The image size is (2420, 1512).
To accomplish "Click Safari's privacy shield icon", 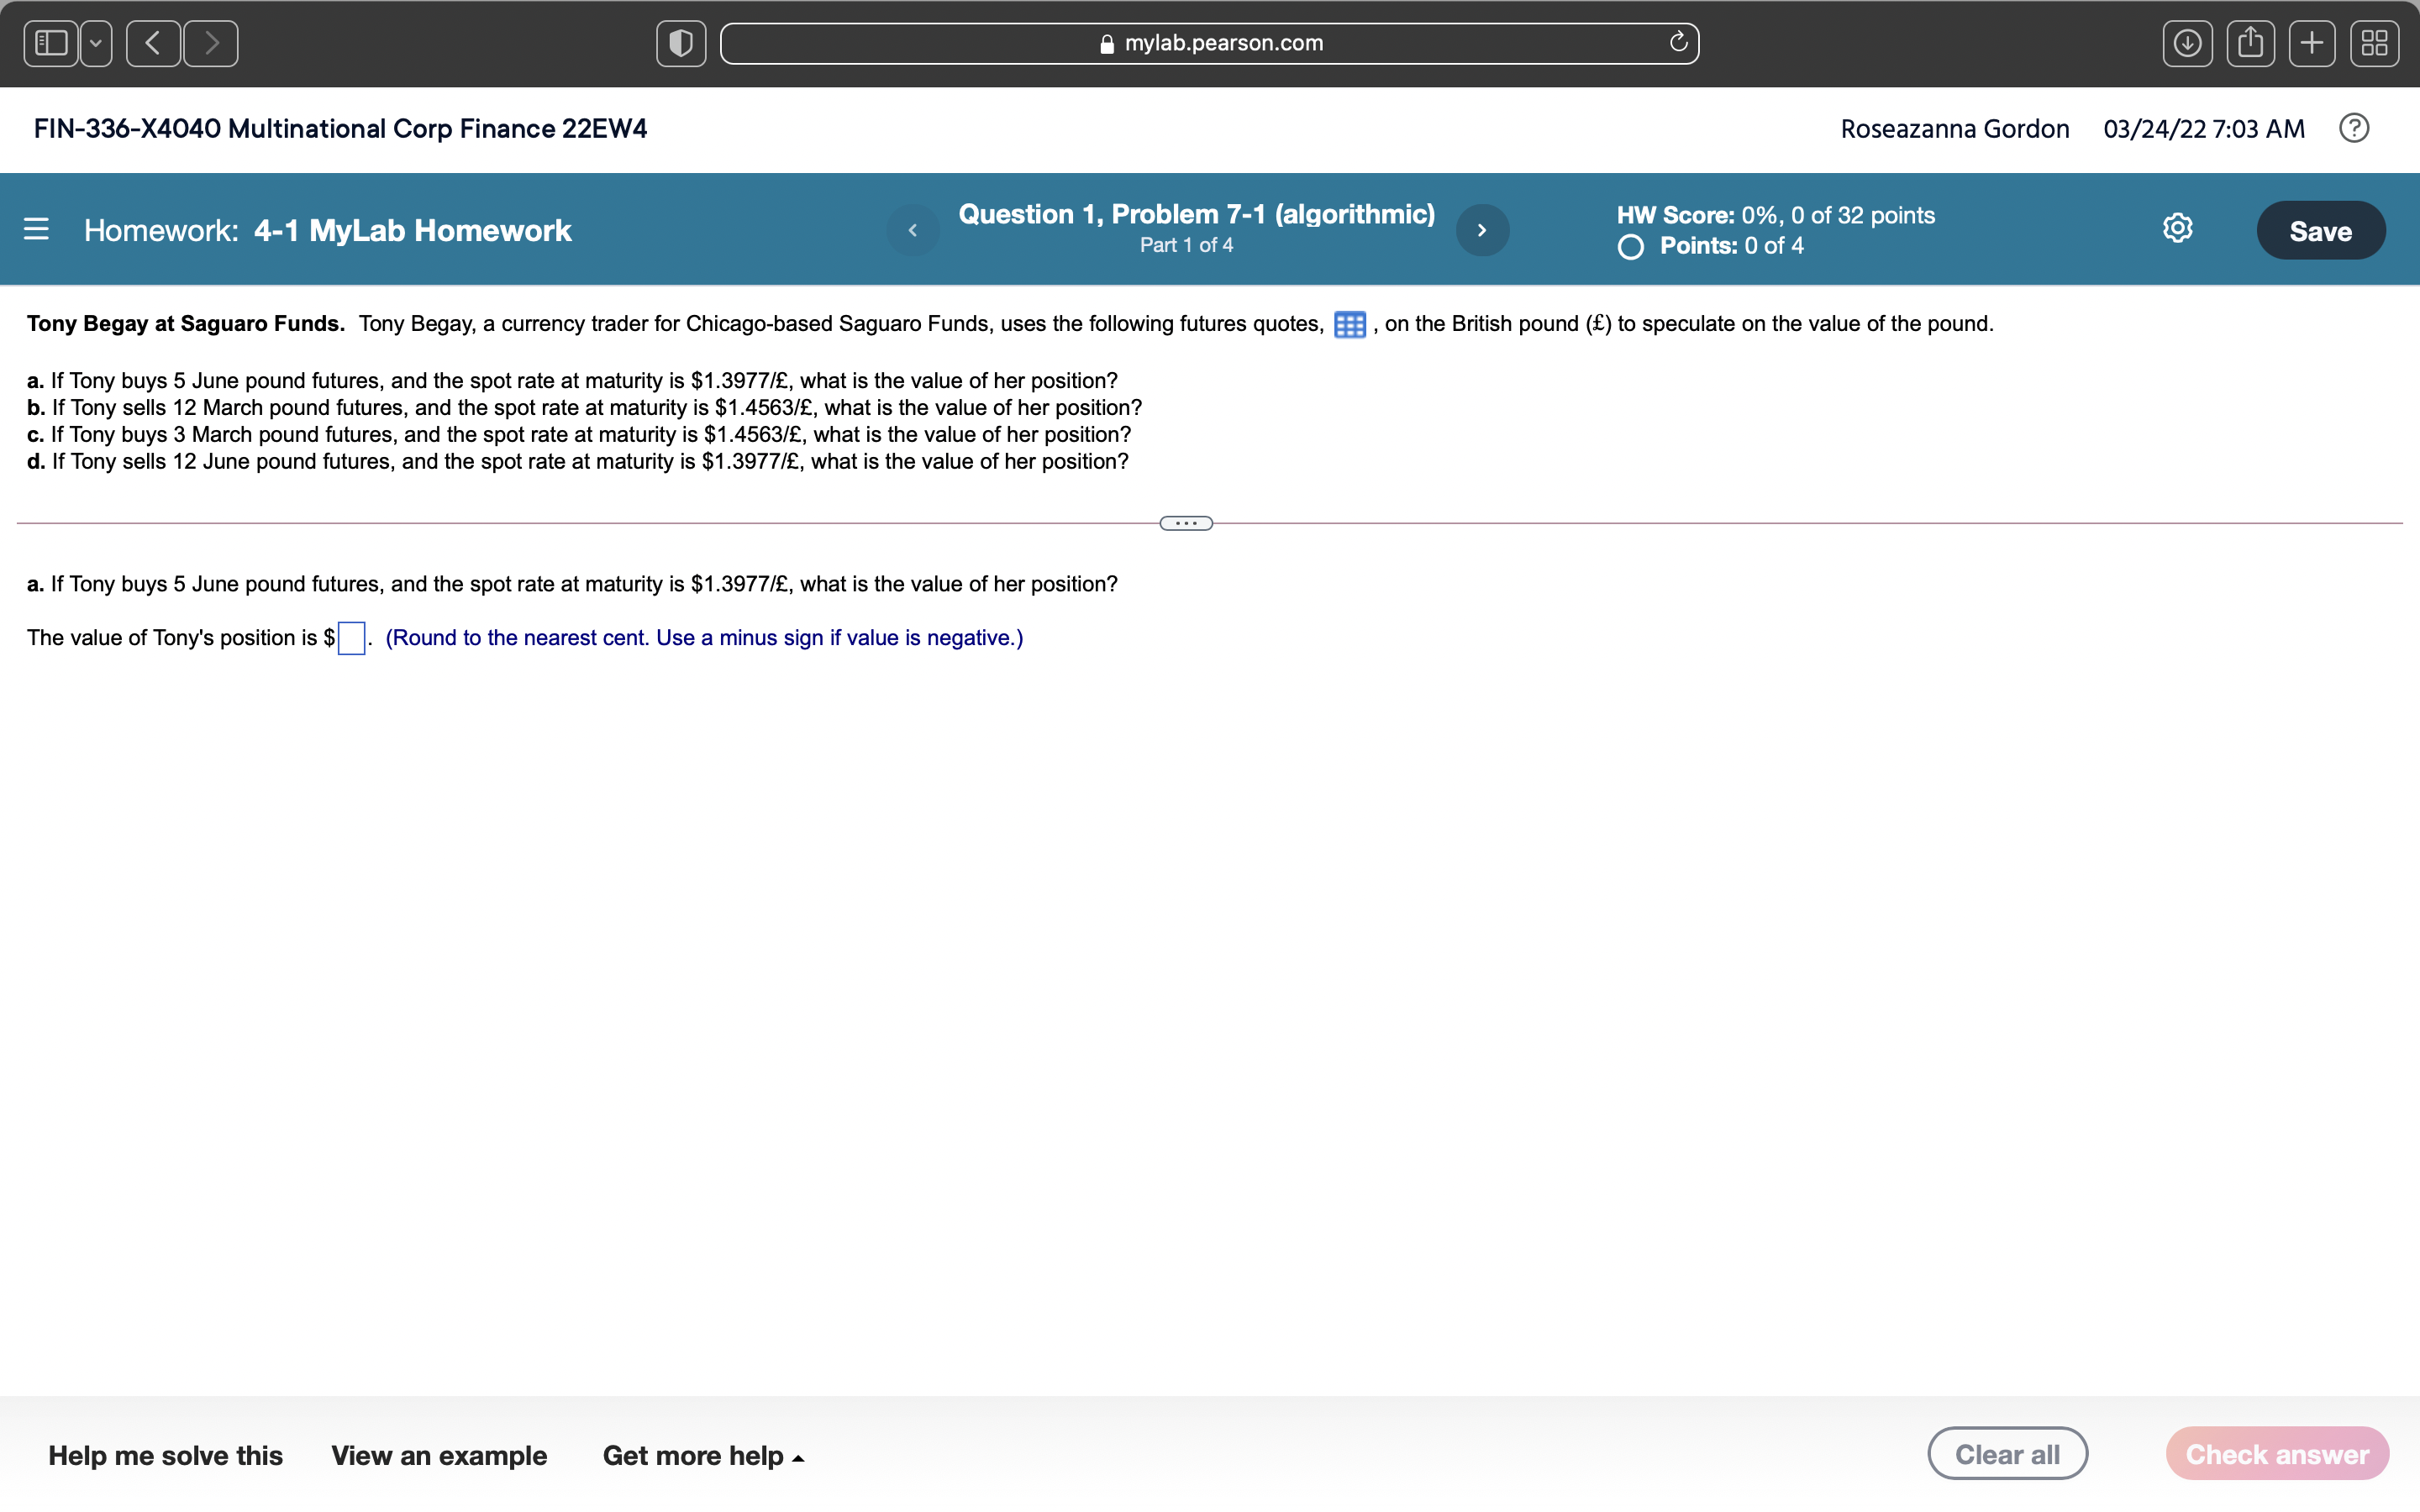I will click(681, 43).
